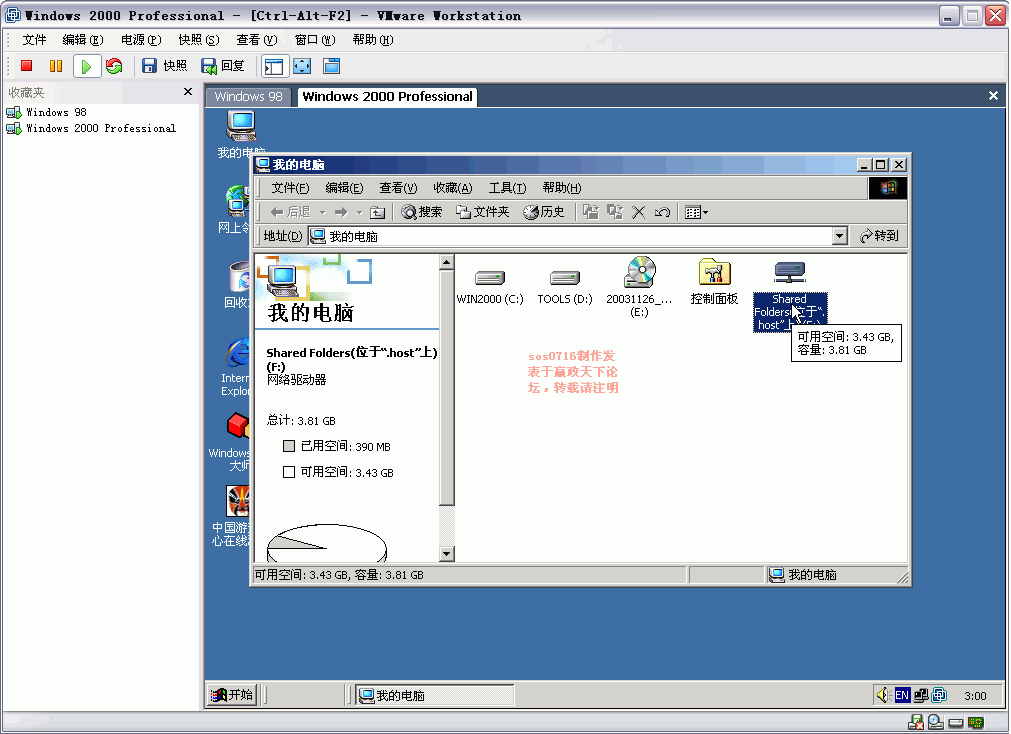
Task: Open the VMware 窗口(W) menu
Action: pos(315,40)
